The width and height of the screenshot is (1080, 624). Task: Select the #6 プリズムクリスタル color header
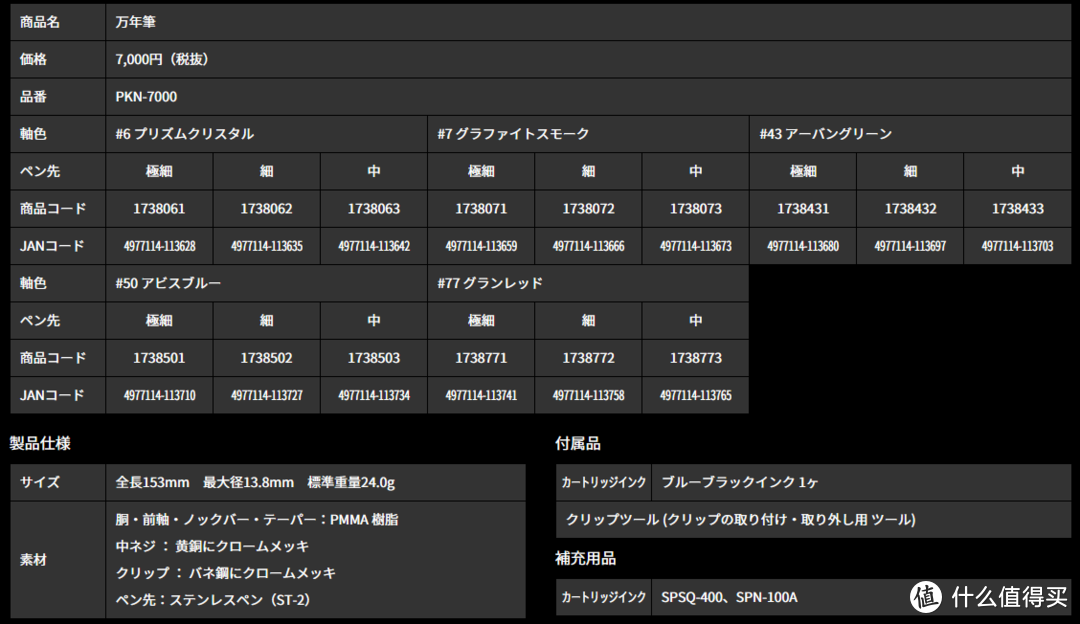point(185,134)
